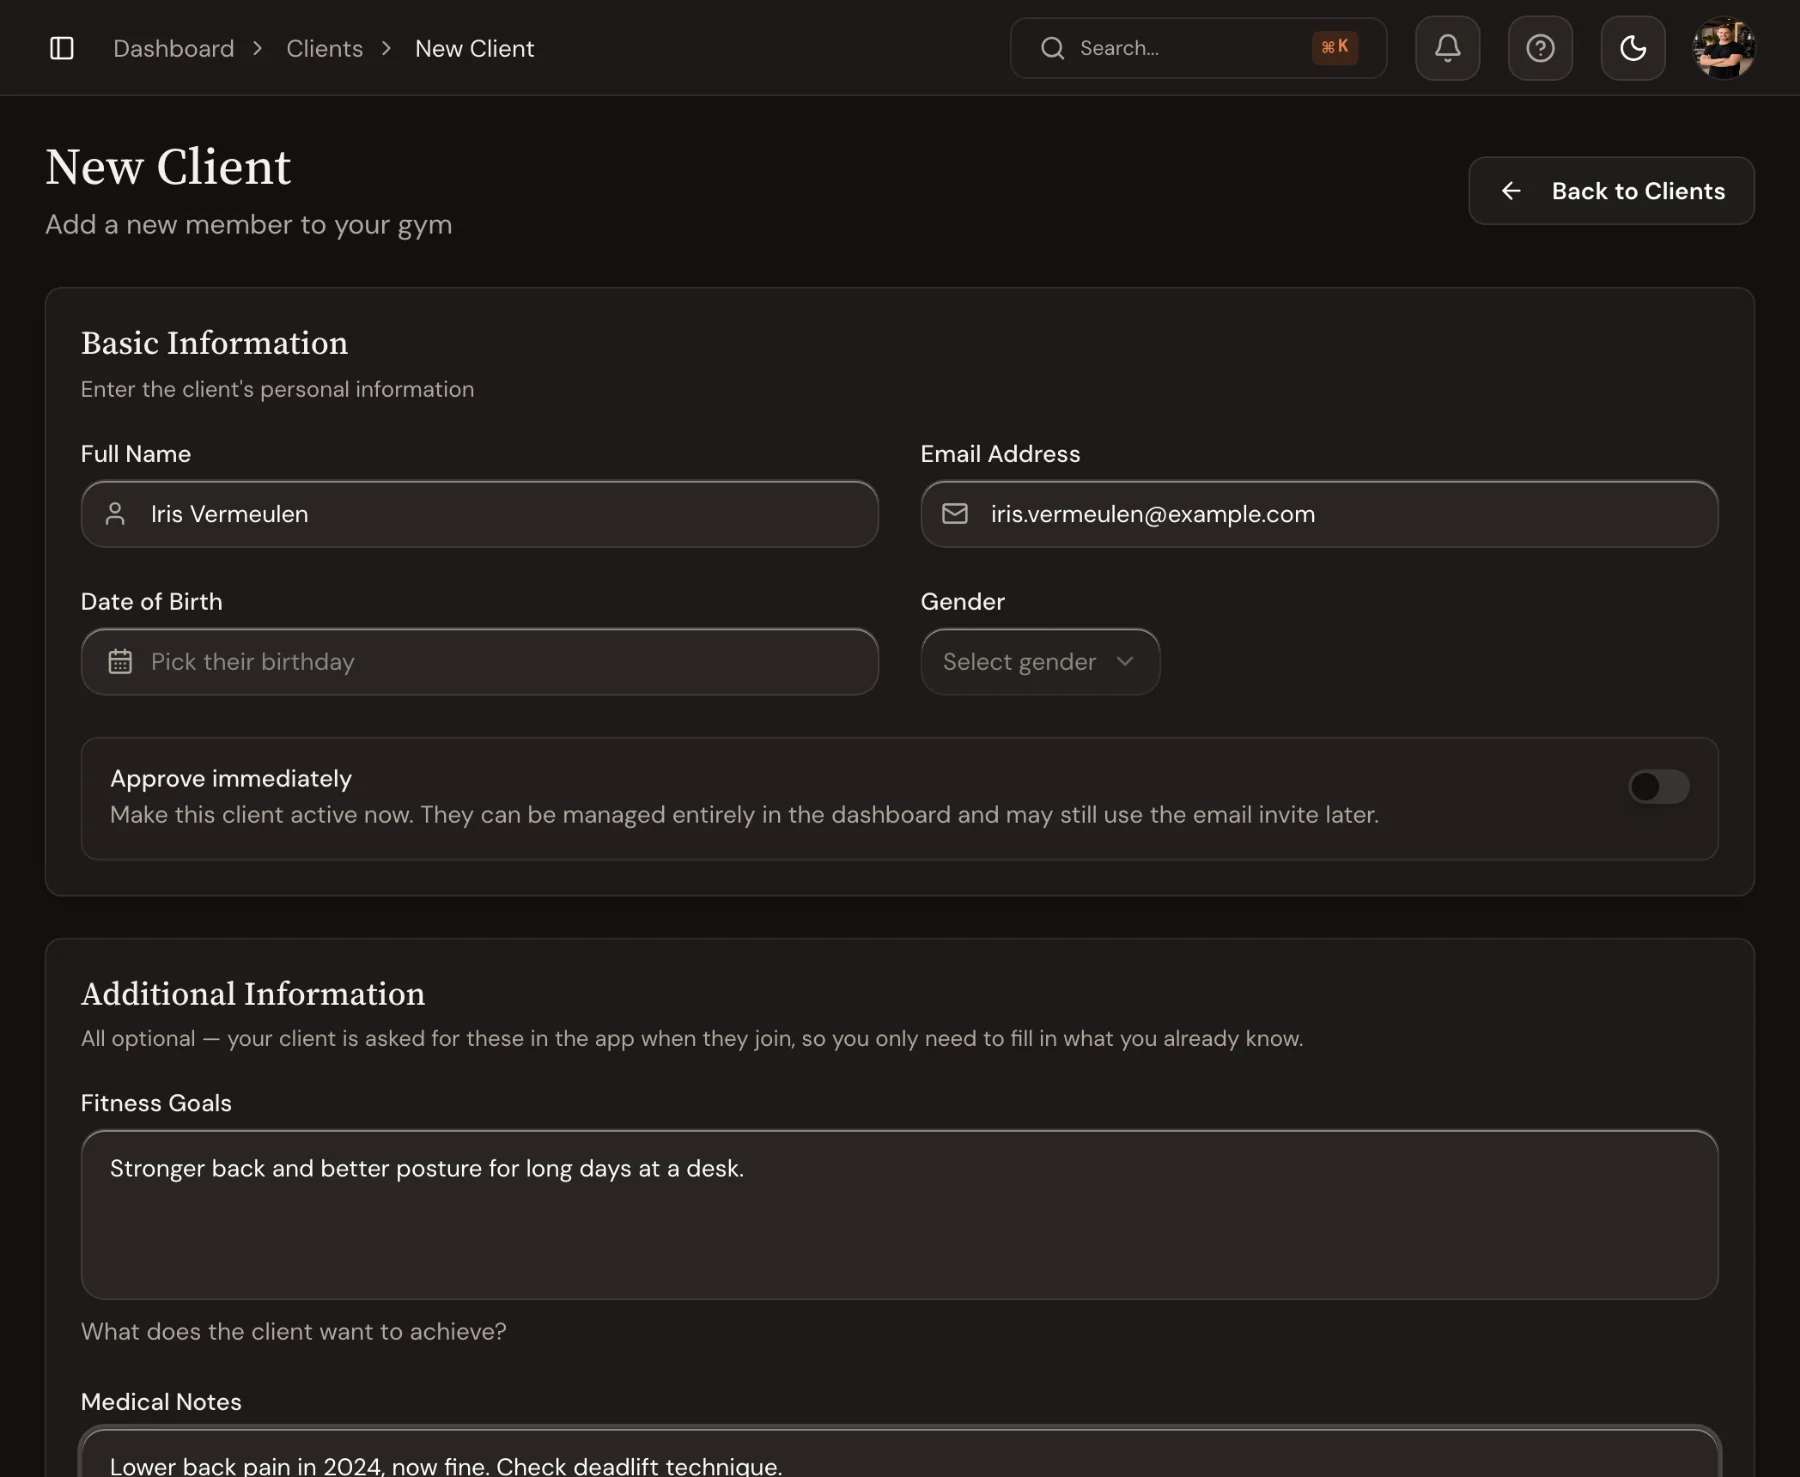Click the Additional Information heading
The height and width of the screenshot is (1477, 1800).
click(x=253, y=994)
